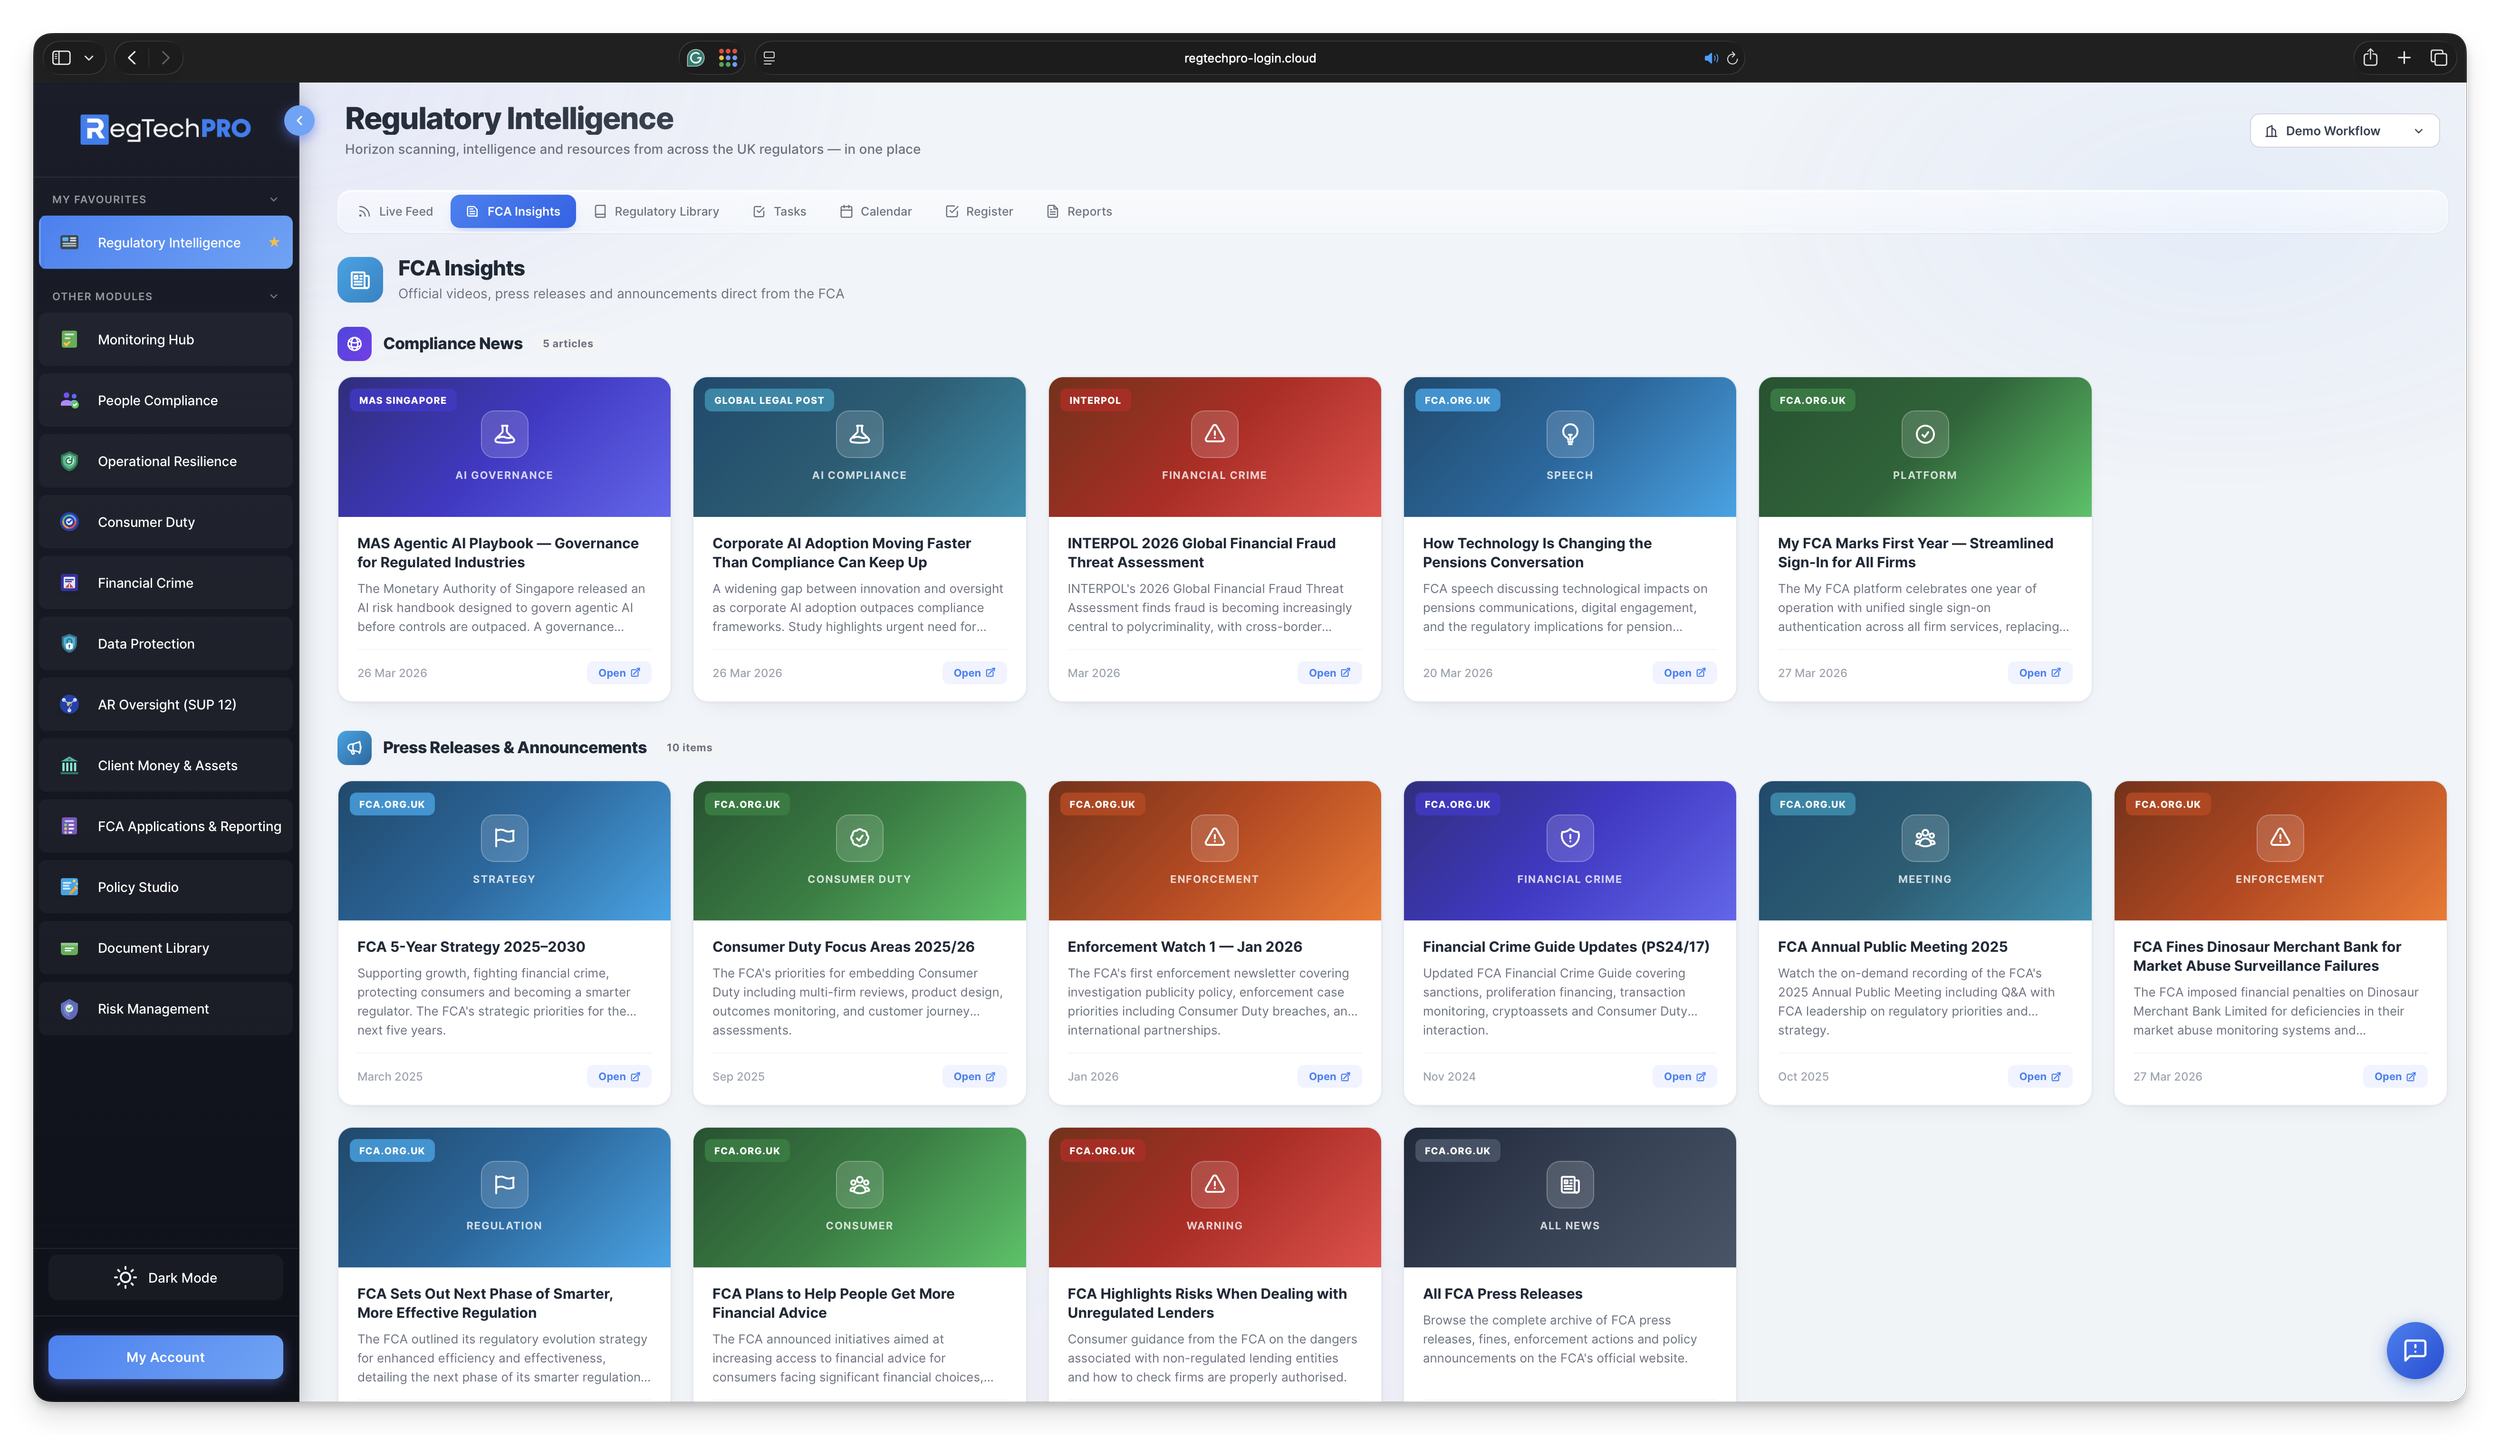Open the FCA 5-Year Strategy release
The image size is (2500, 1435).
[x=619, y=1077]
